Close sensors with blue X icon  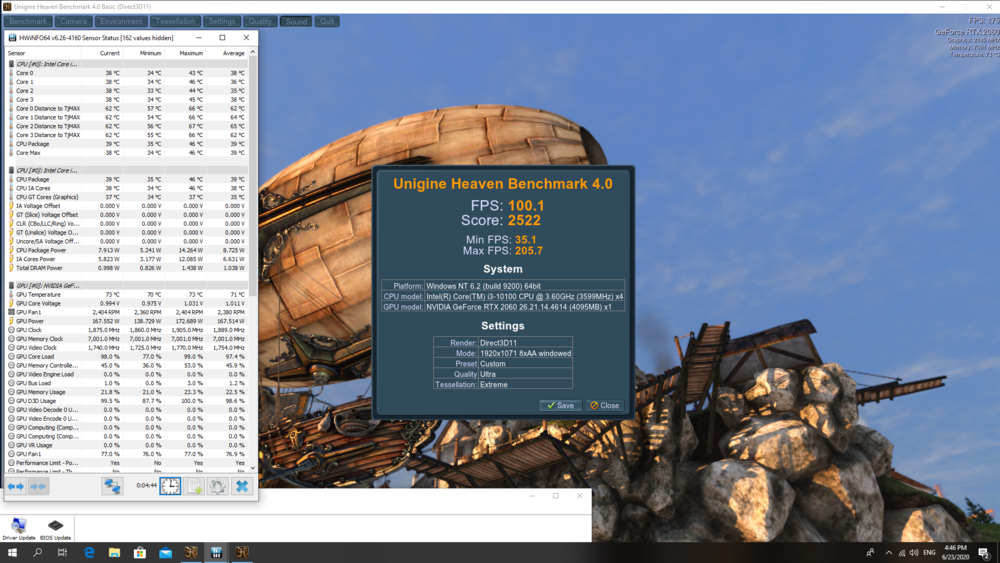(x=241, y=486)
